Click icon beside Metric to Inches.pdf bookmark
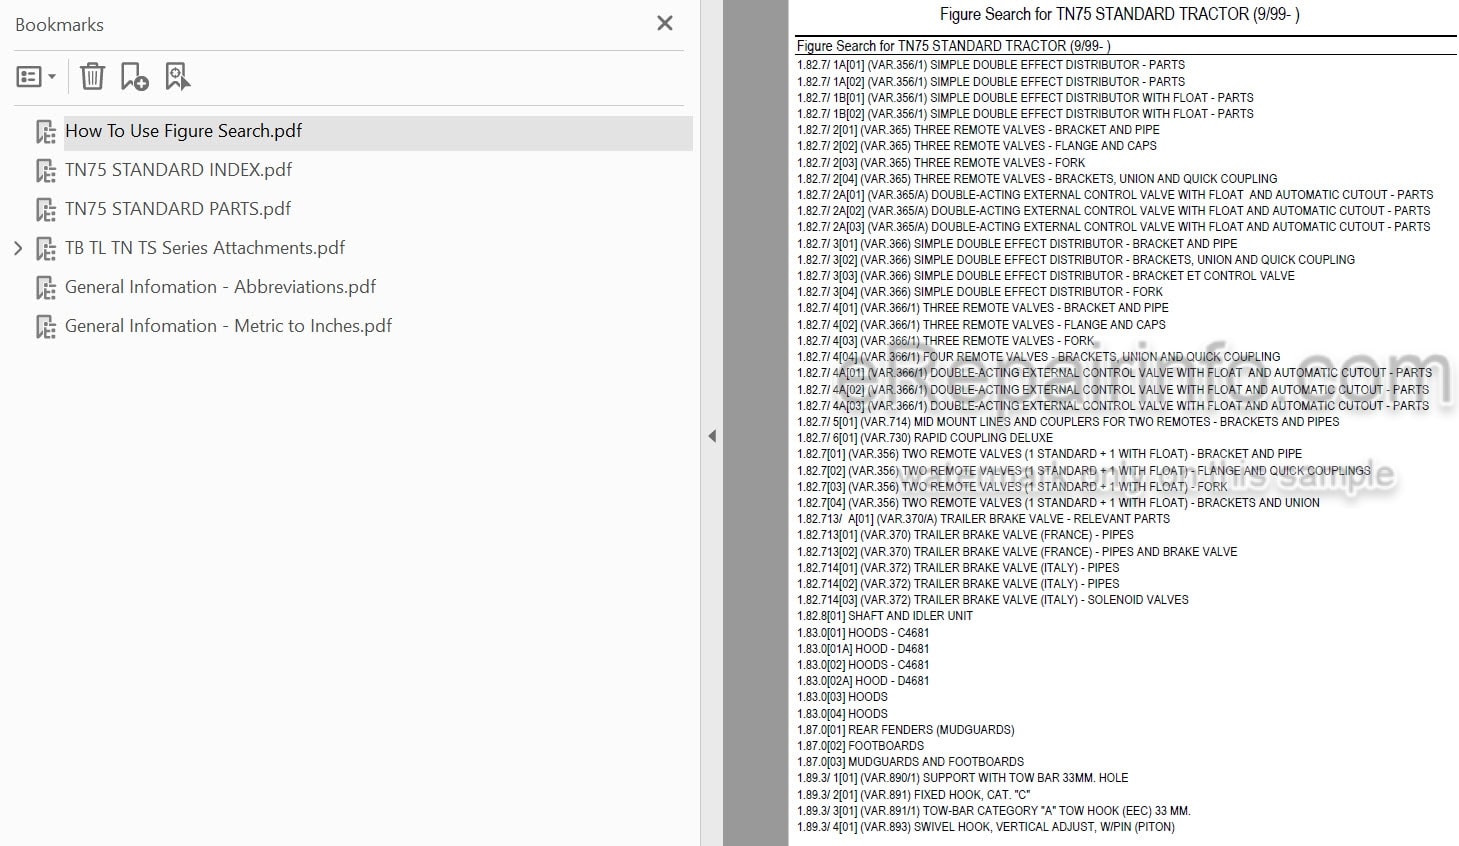The height and width of the screenshot is (846, 1459). tap(46, 327)
